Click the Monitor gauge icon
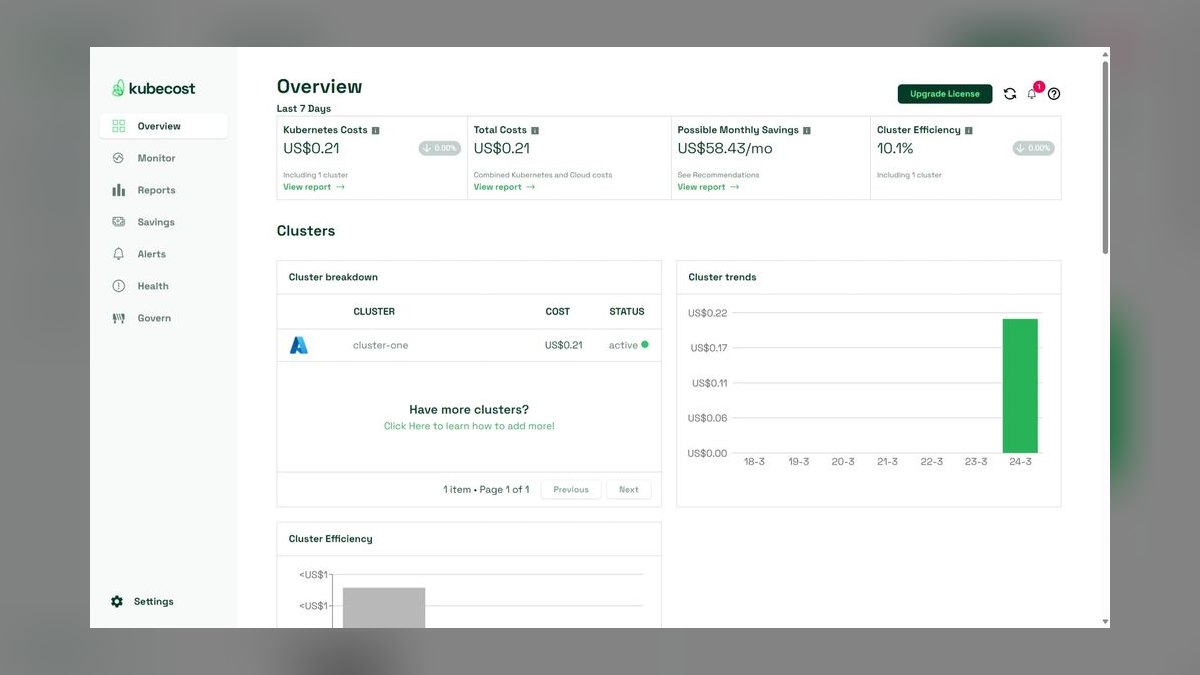 tap(118, 158)
